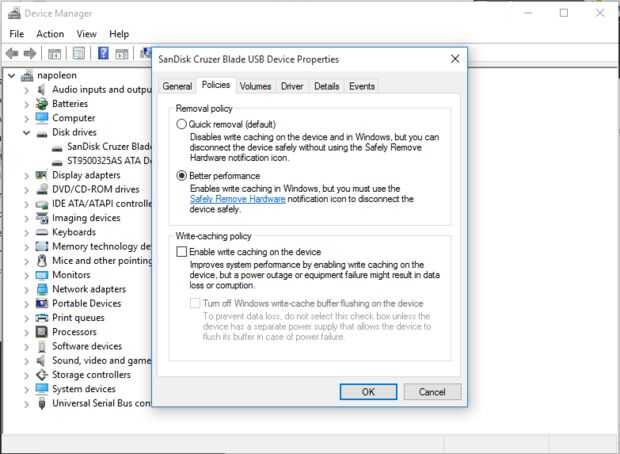Screen dimensions: 620x454
Task: Open the File menu
Action: click(x=17, y=34)
